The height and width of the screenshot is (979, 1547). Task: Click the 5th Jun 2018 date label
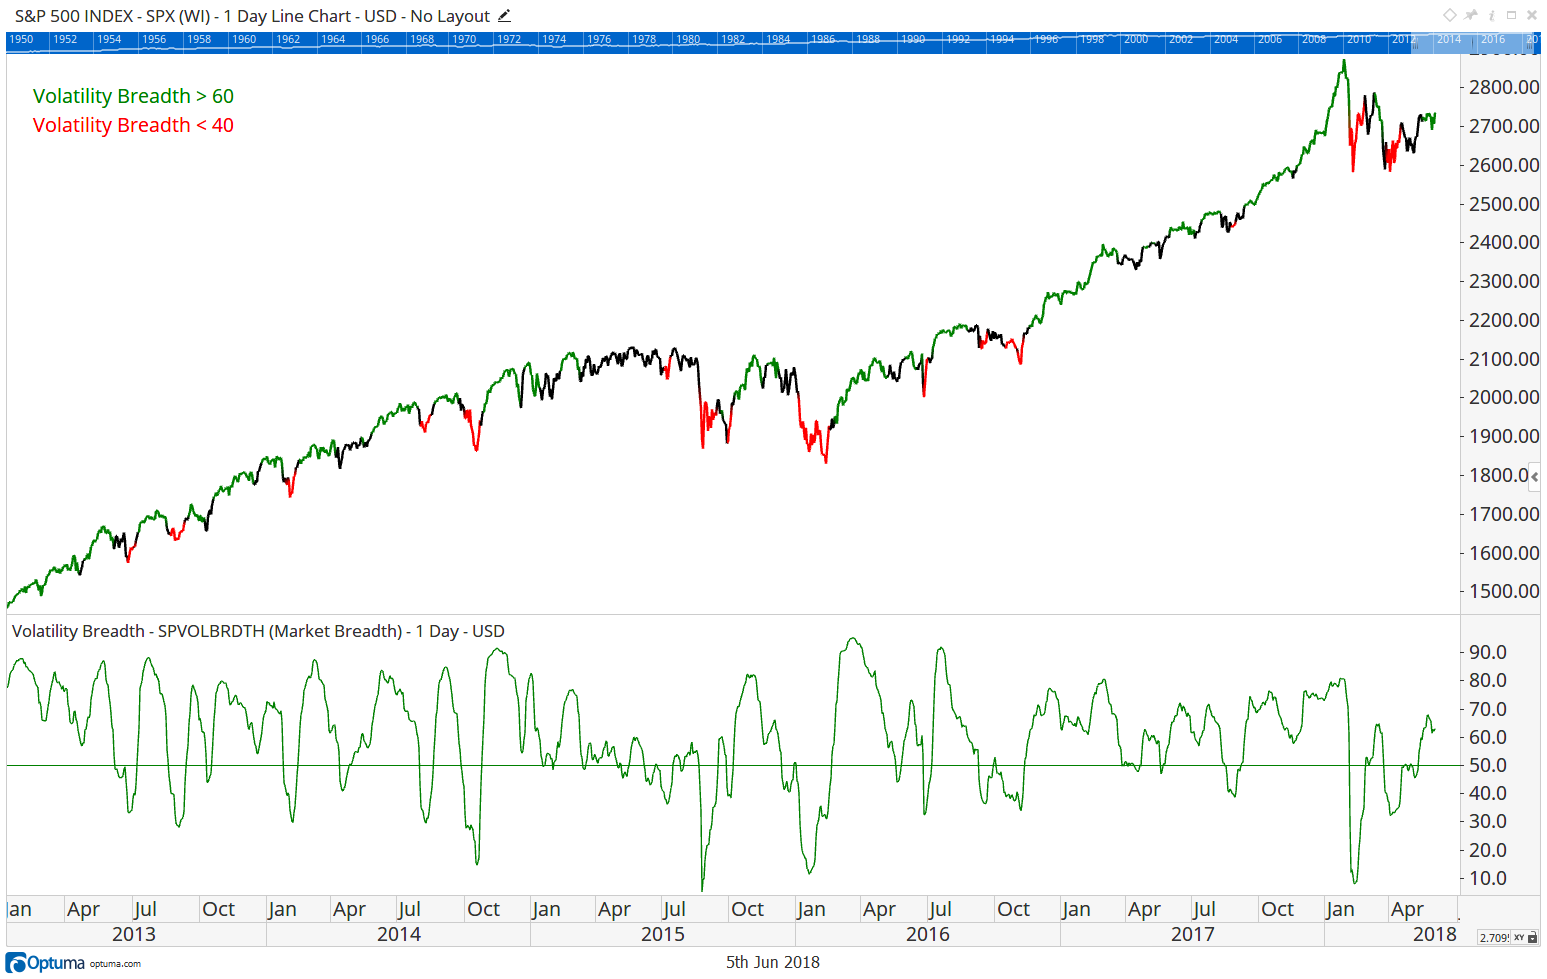(773, 962)
